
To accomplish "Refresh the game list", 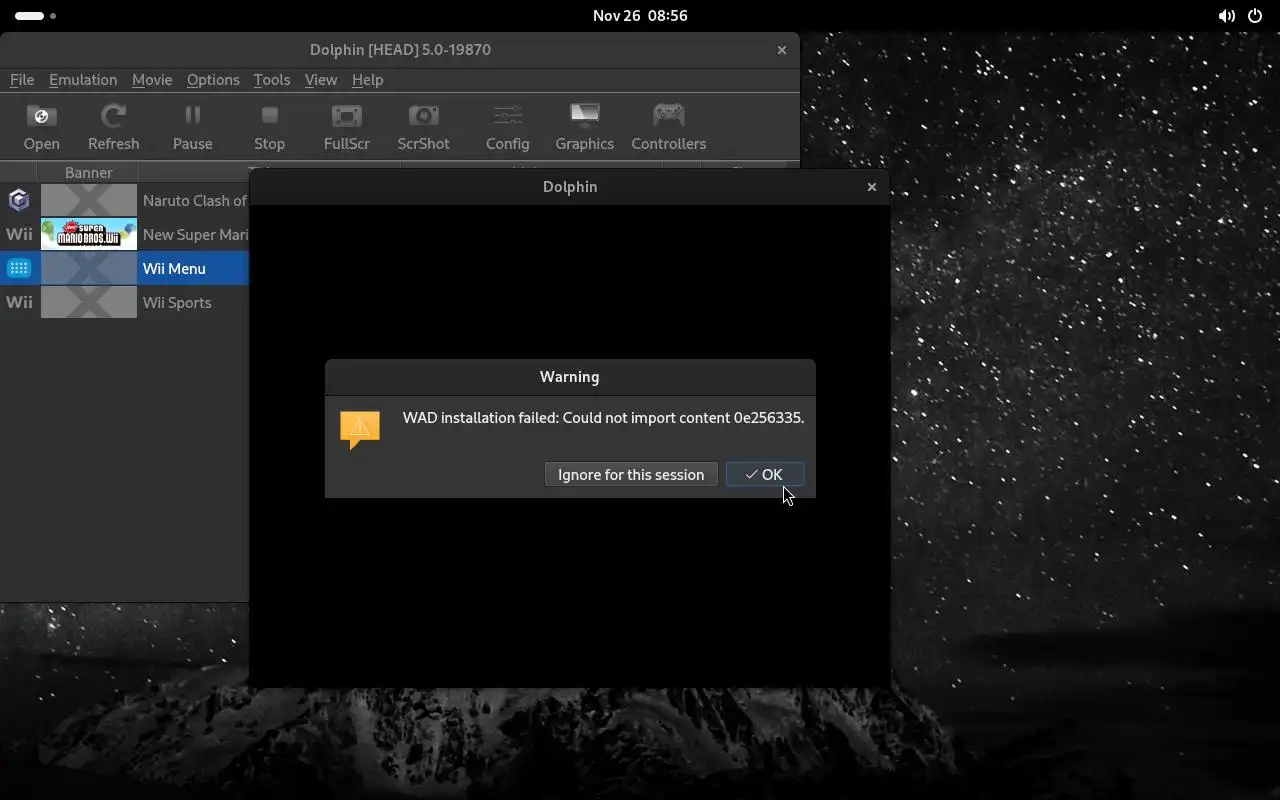I will (113, 127).
